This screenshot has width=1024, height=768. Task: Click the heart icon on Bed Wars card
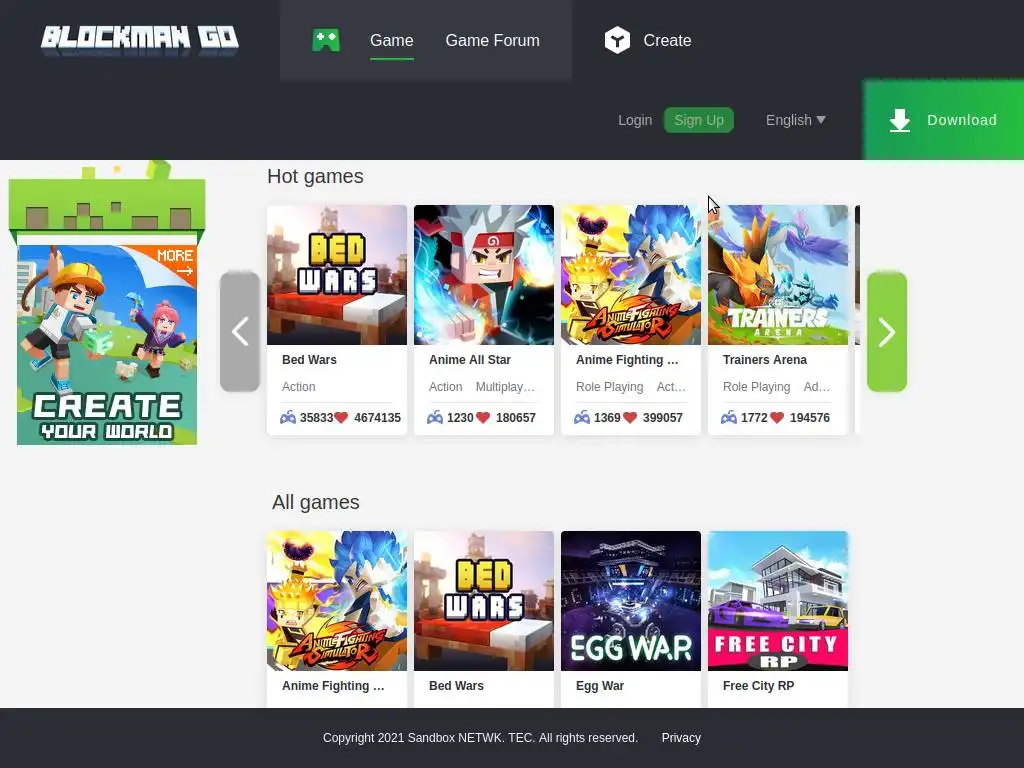click(341, 418)
